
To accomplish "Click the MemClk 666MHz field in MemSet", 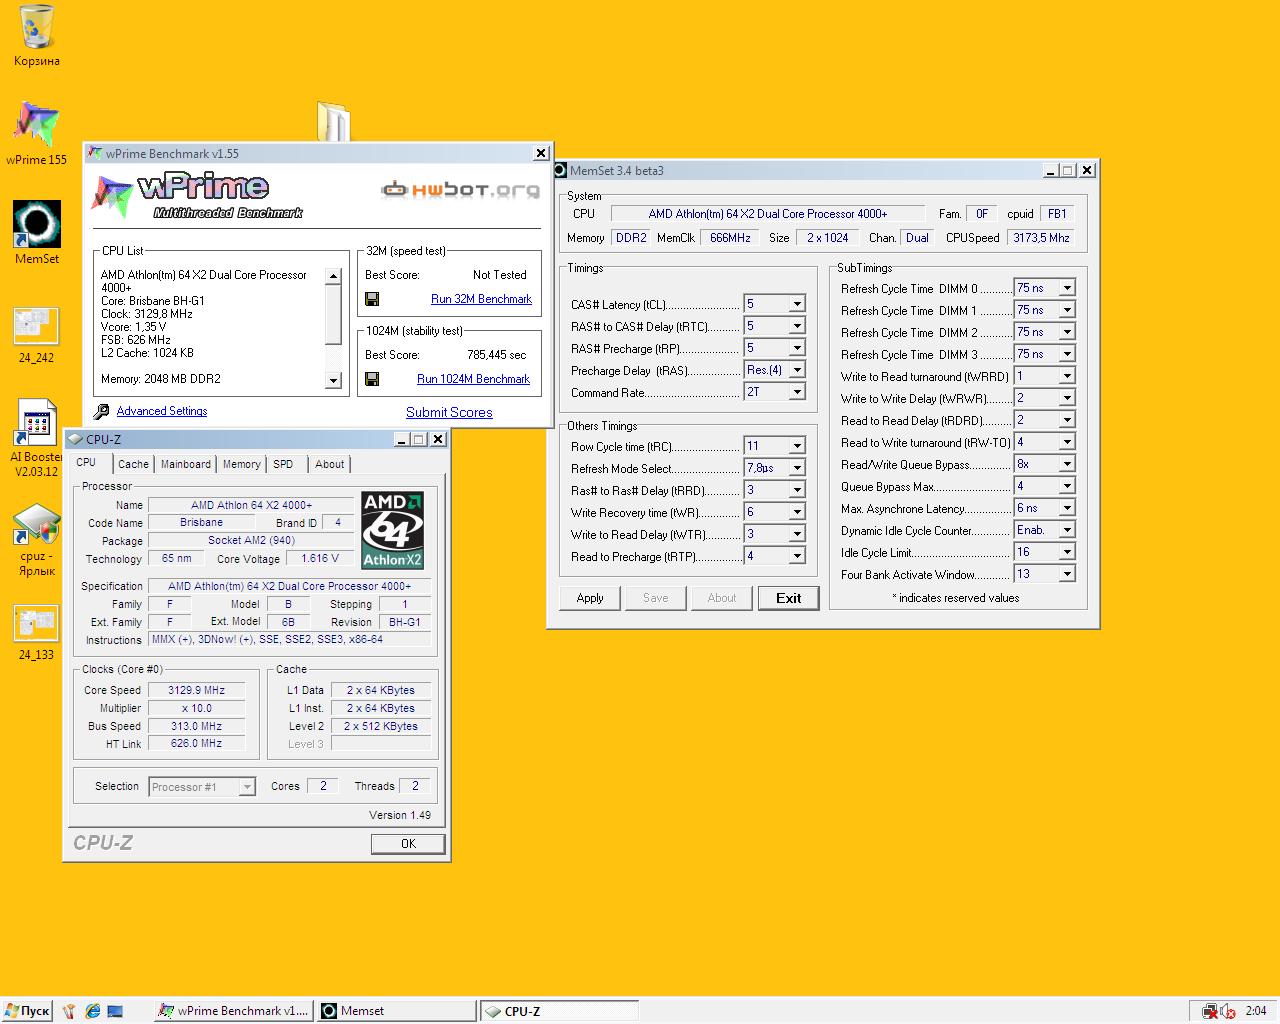I will (730, 238).
